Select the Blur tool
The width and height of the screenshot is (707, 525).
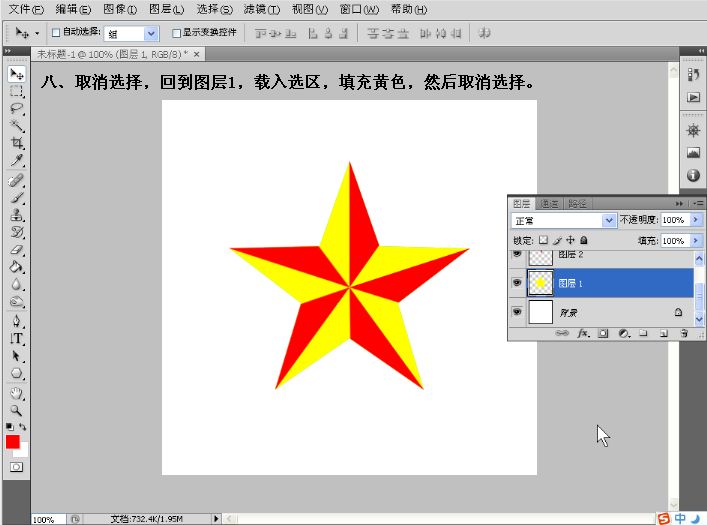point(17,284)
